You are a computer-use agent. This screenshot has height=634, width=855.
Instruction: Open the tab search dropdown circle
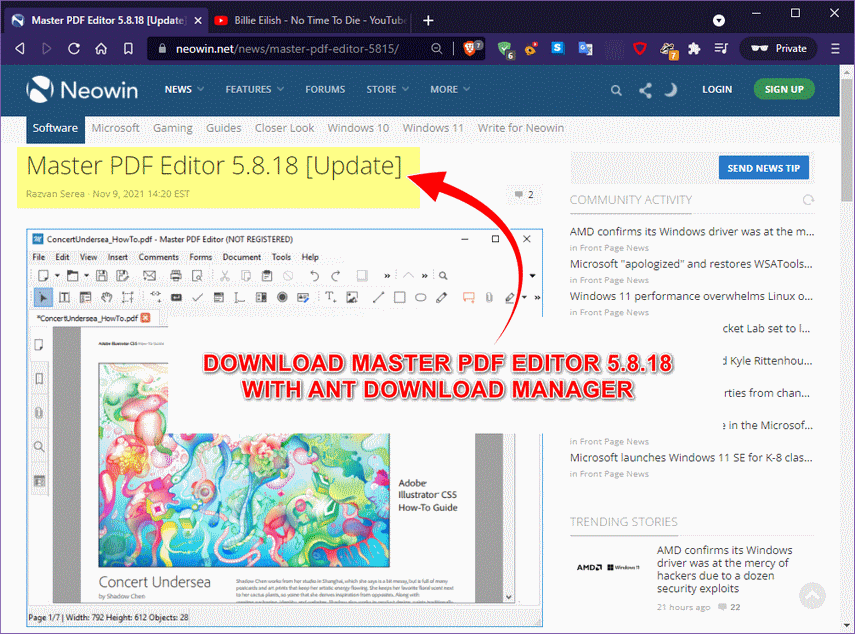point(719,20)
